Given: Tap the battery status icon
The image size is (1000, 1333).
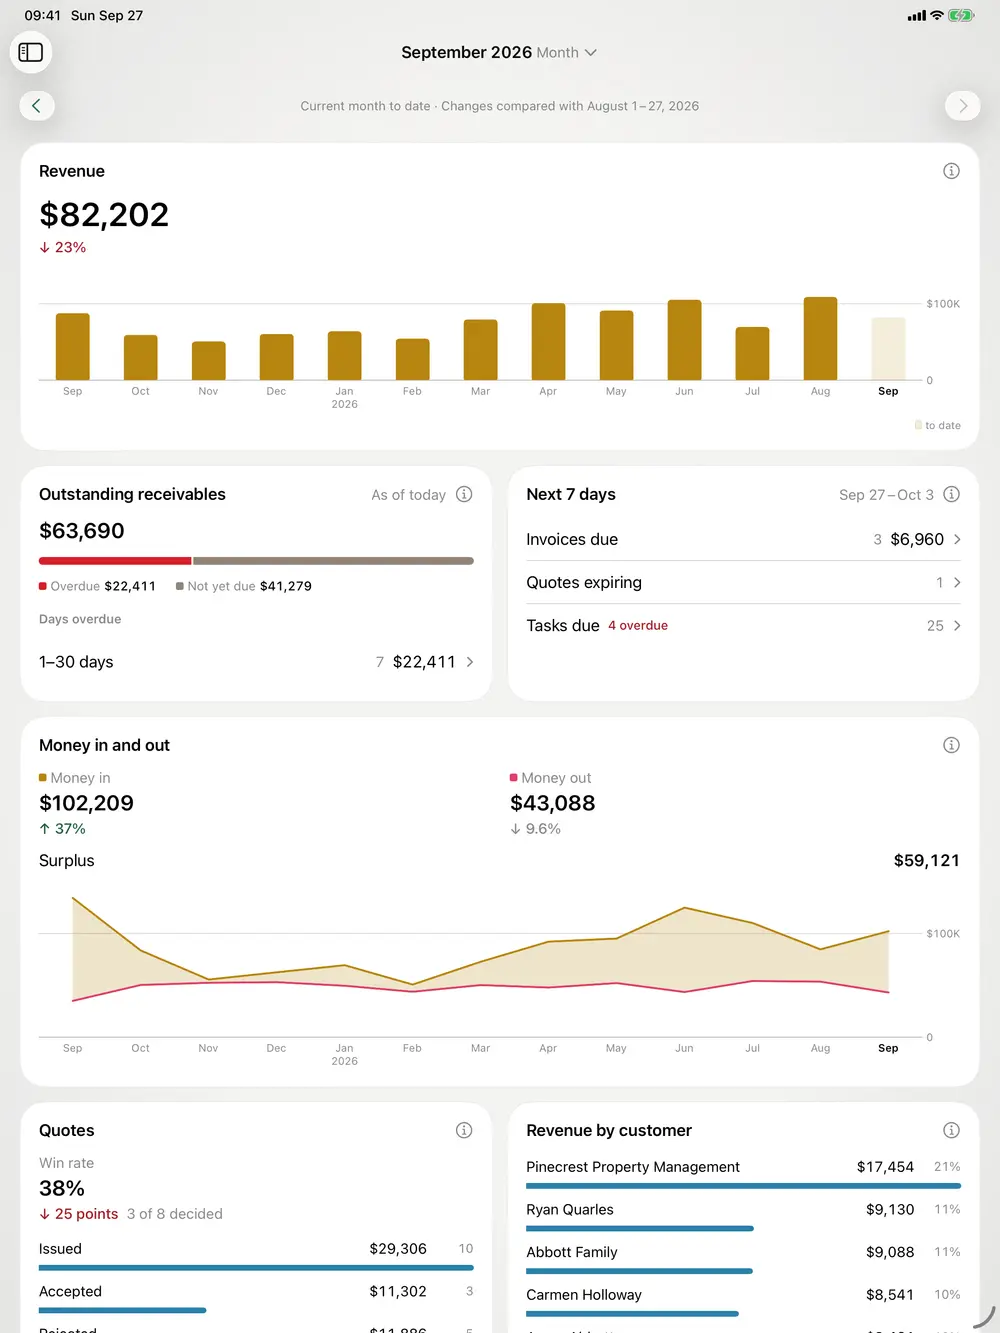Looking at the screenshot, I should pos(961,15).
